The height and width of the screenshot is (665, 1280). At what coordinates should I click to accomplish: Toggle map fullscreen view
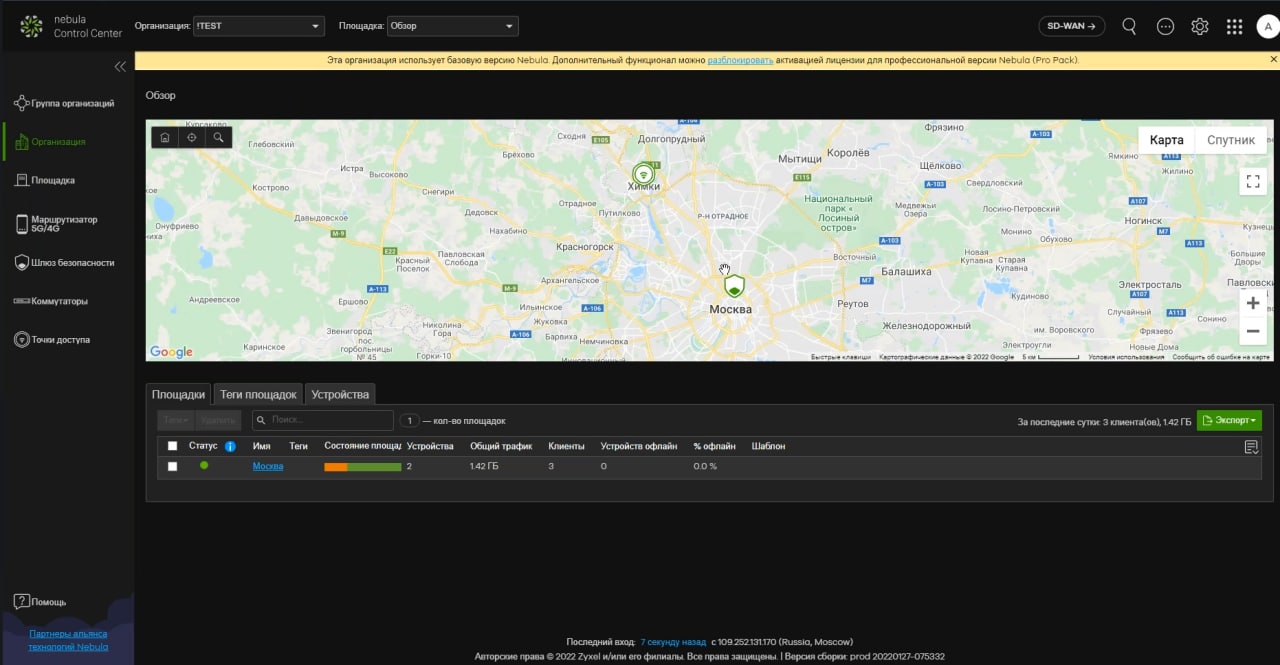pyautogui.click(x=1253, y=181)
